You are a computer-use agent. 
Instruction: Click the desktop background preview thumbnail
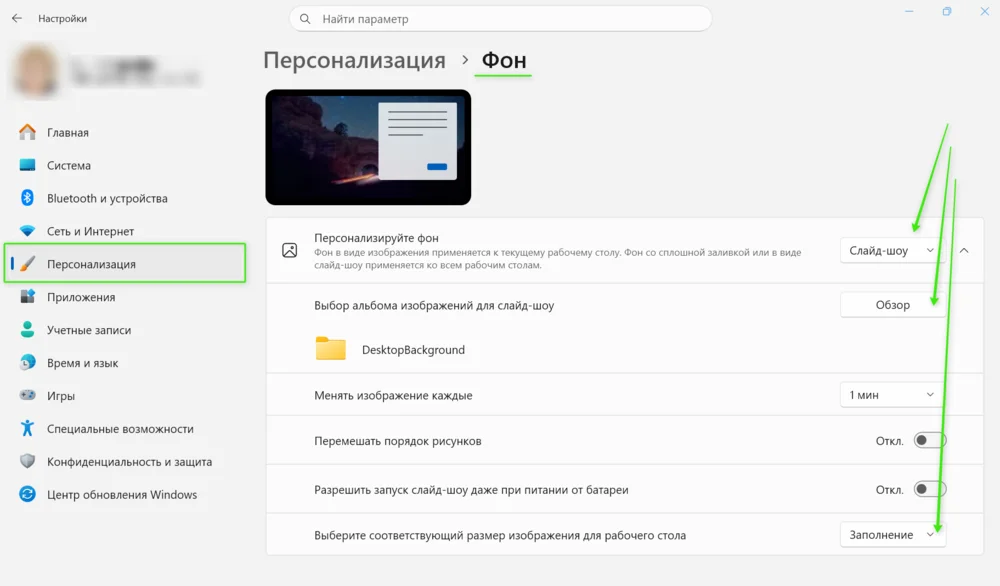(x=368, y=147)
